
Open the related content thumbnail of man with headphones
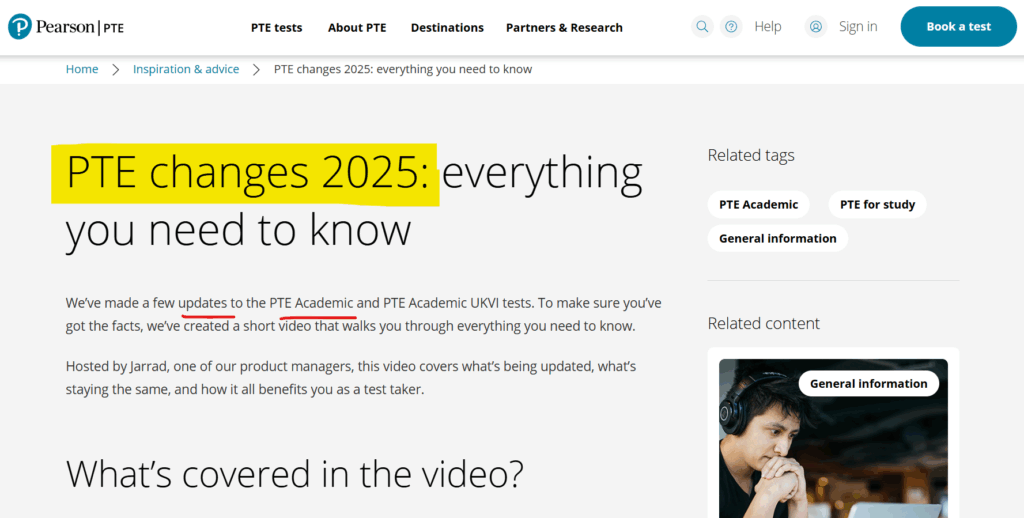tap(833, 438)
